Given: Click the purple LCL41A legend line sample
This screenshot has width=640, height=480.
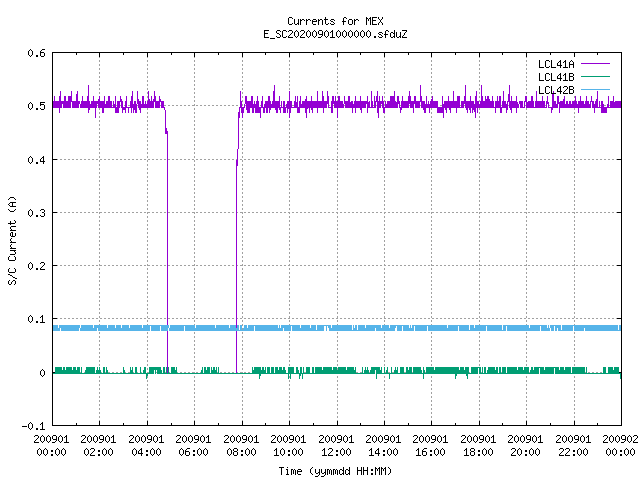Looking at the screenshot, I should pos(595,64).
